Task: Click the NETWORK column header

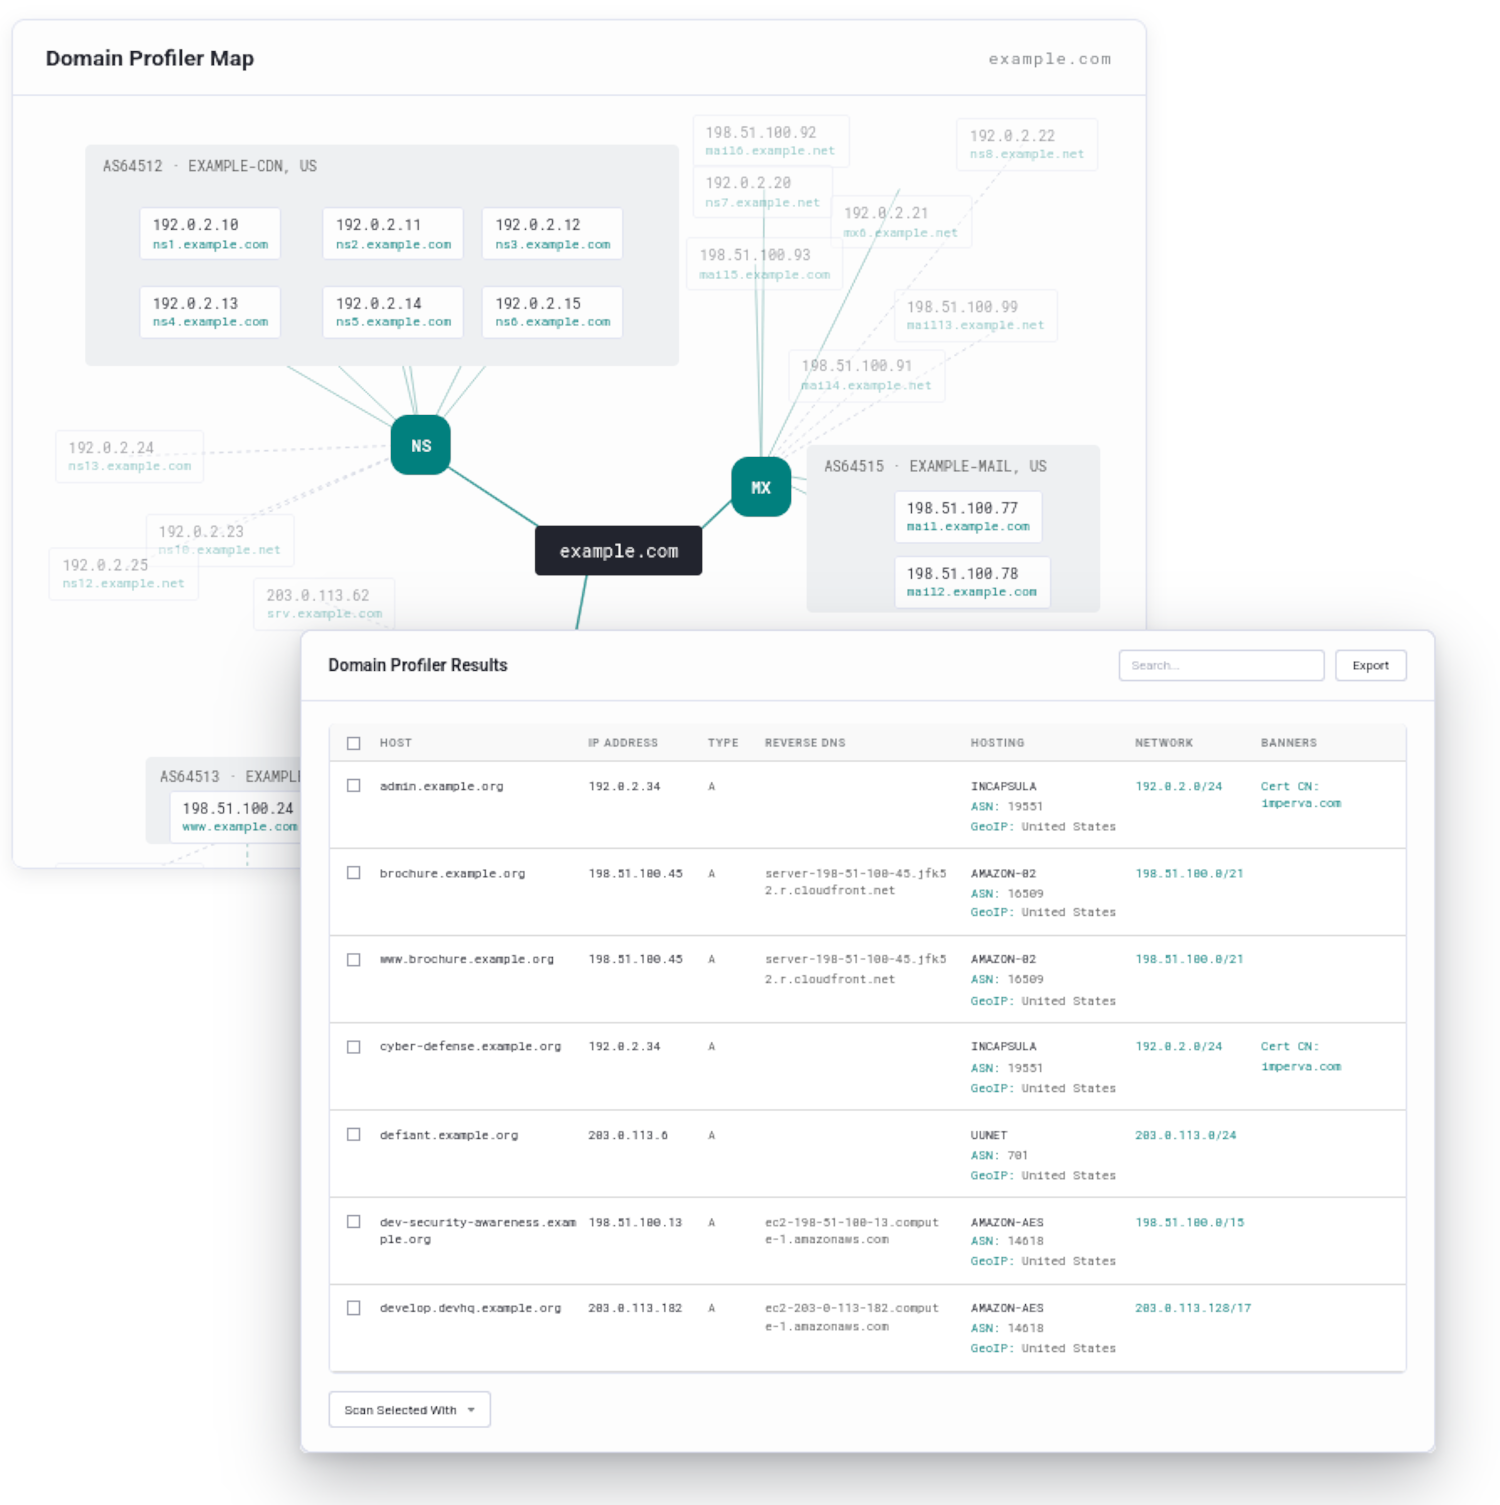Action: click(1164, 743)
